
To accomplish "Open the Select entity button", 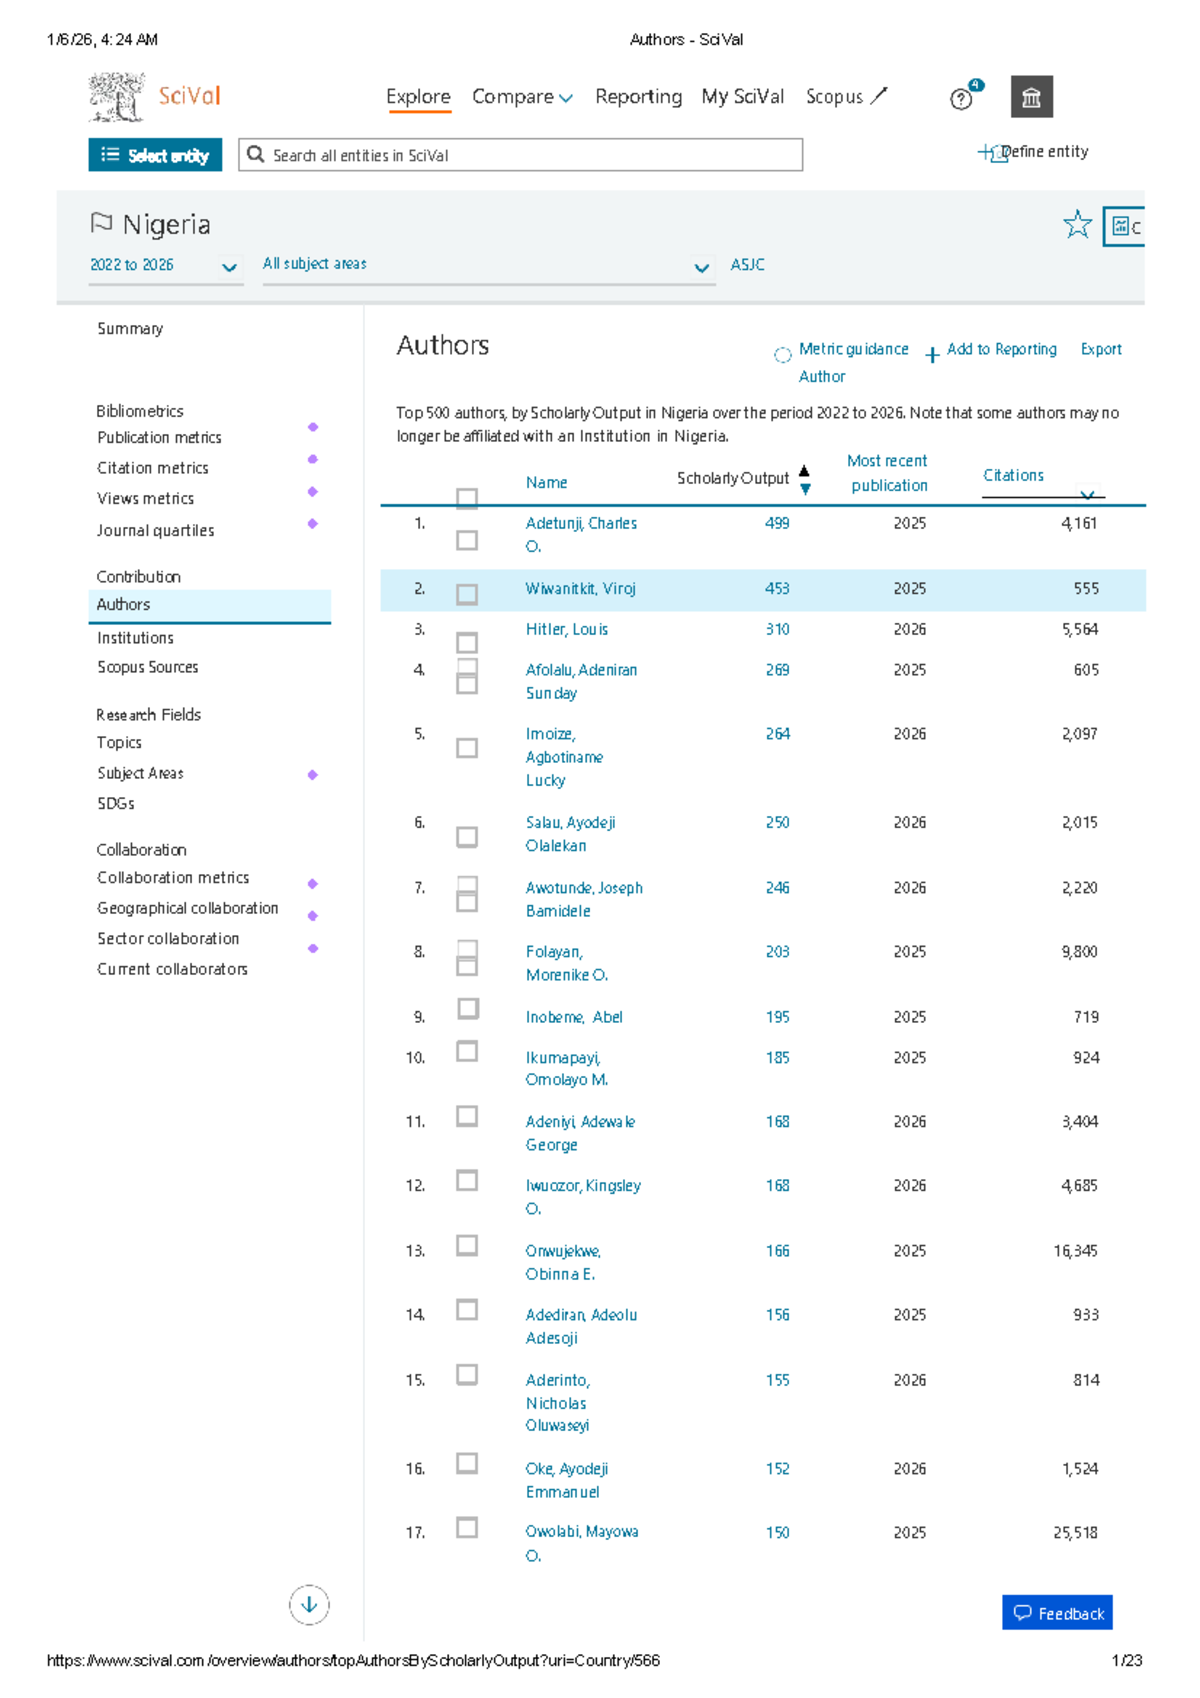I will (155, 155).
